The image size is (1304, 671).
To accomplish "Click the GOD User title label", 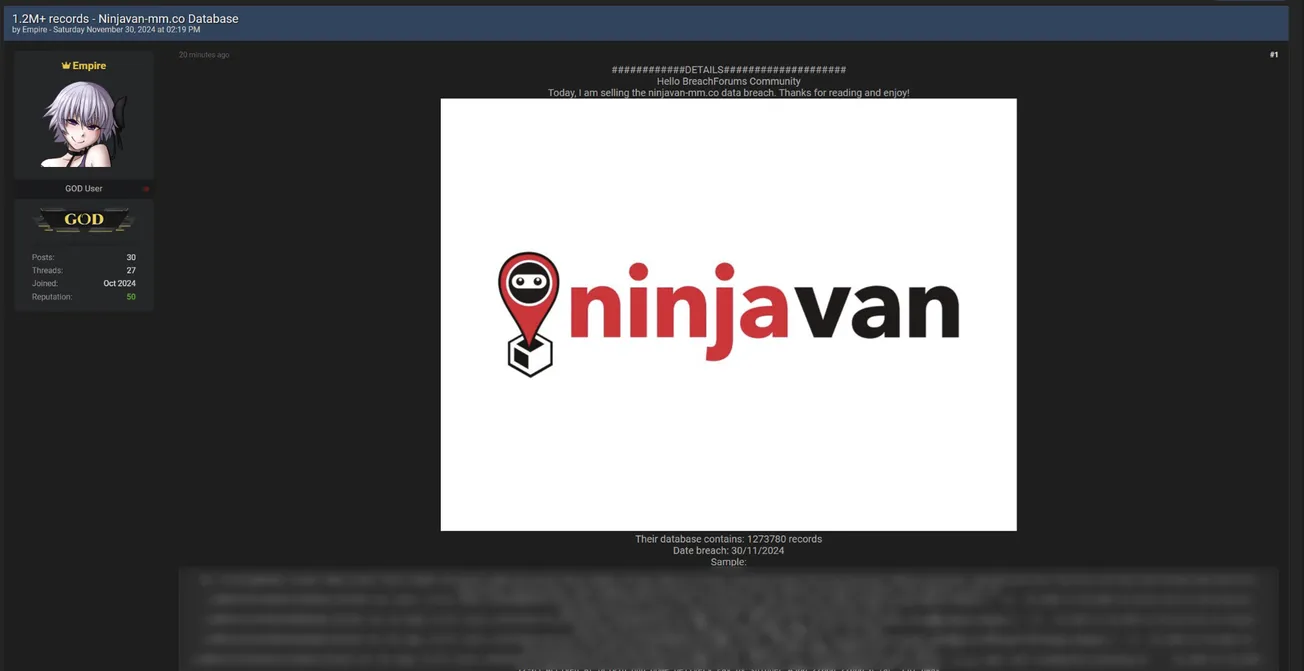I will click(83, 188).
